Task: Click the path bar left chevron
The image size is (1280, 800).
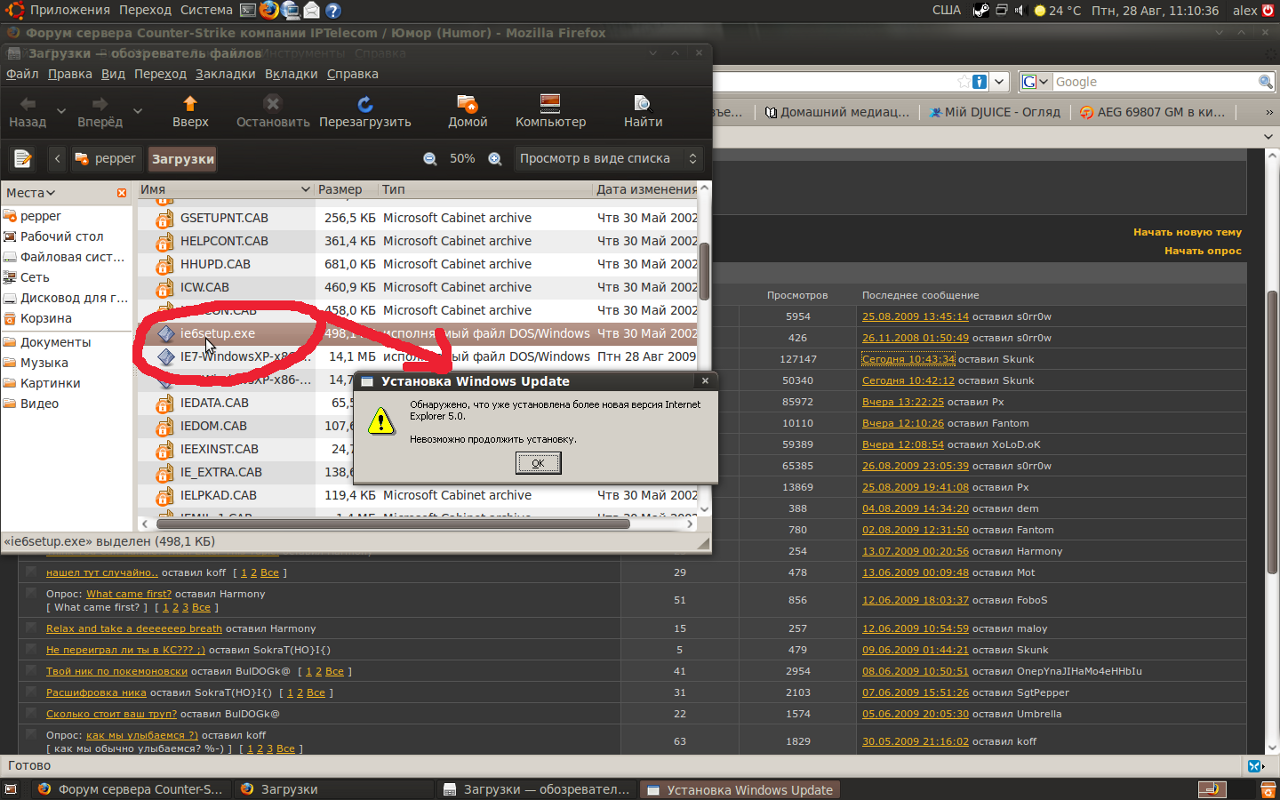Action: (x=58, y=158)
